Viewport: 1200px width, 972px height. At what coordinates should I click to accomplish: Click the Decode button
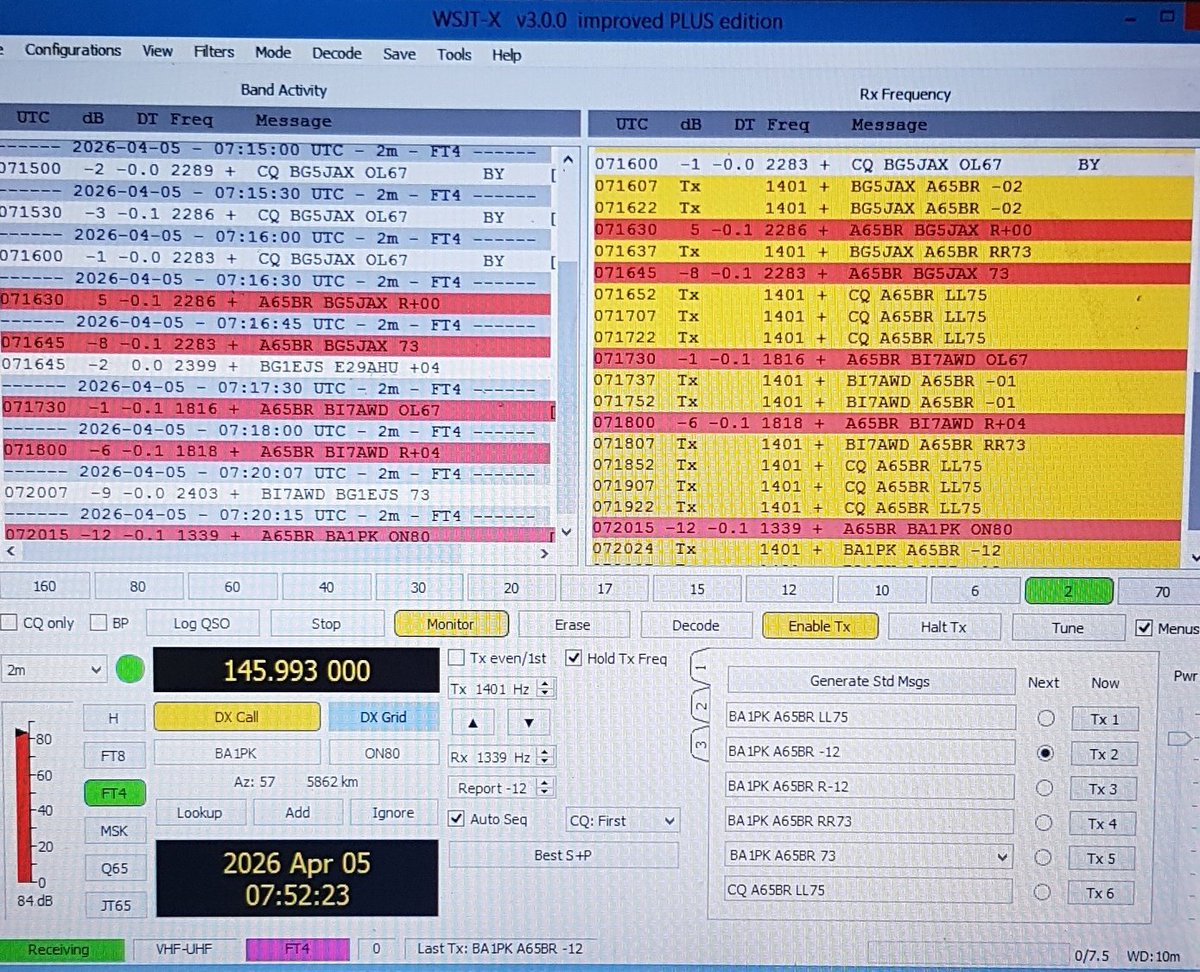click(696, 625)
